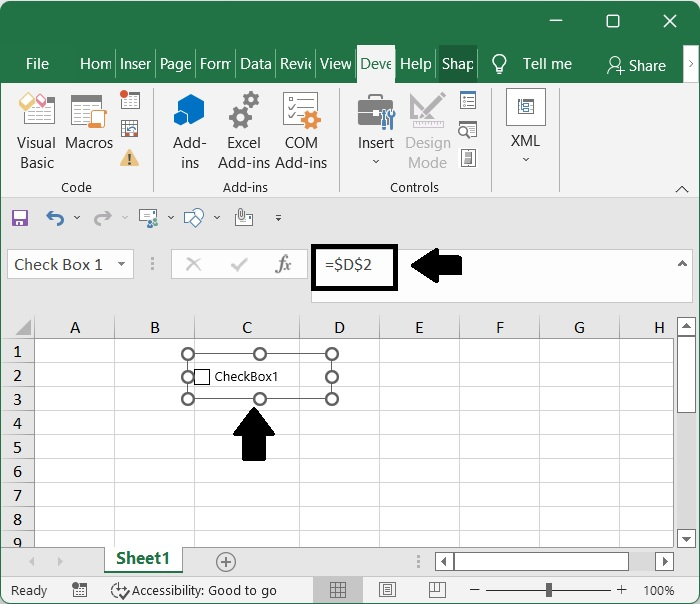Open the Macros dialog
Image resolution: width=700 pixels, height=604 pixels.
(89, 123)
